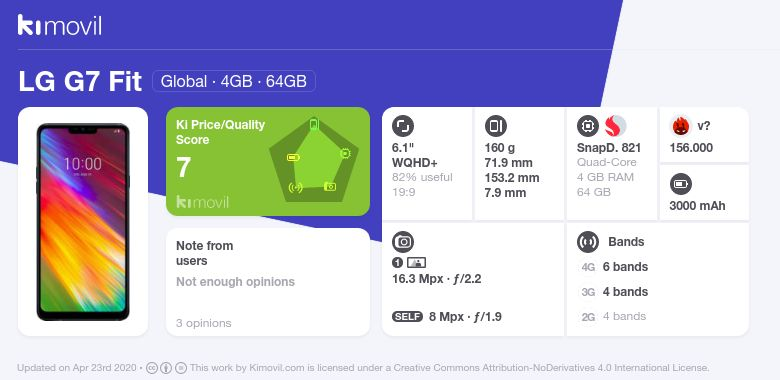Click the AnTuTu benchmark icon

click(x=680, y=126)
